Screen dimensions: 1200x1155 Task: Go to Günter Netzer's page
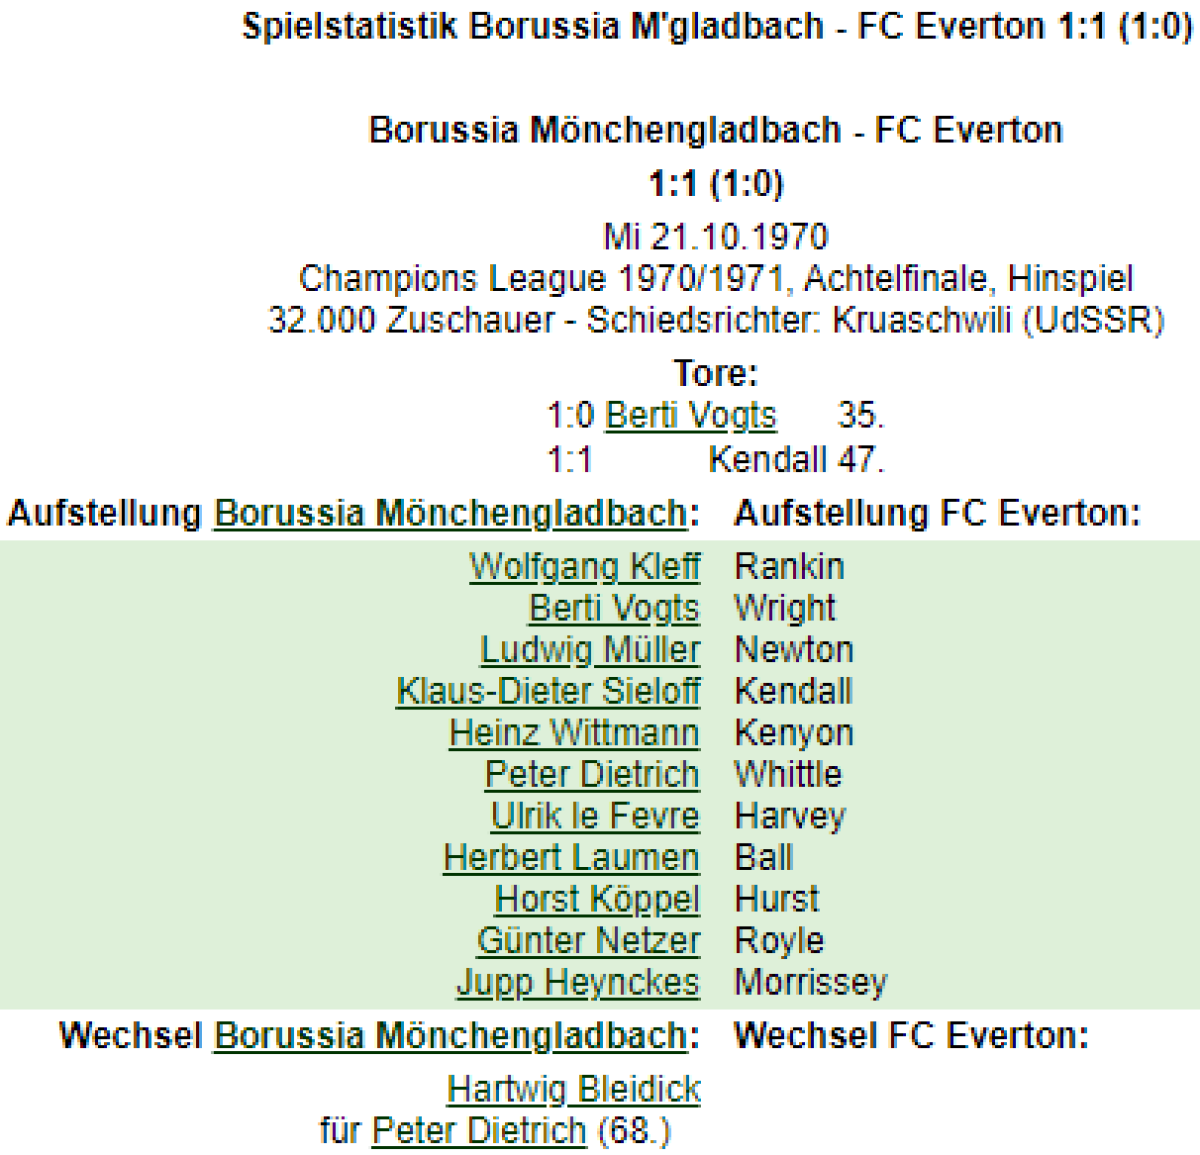pos(588,941)
